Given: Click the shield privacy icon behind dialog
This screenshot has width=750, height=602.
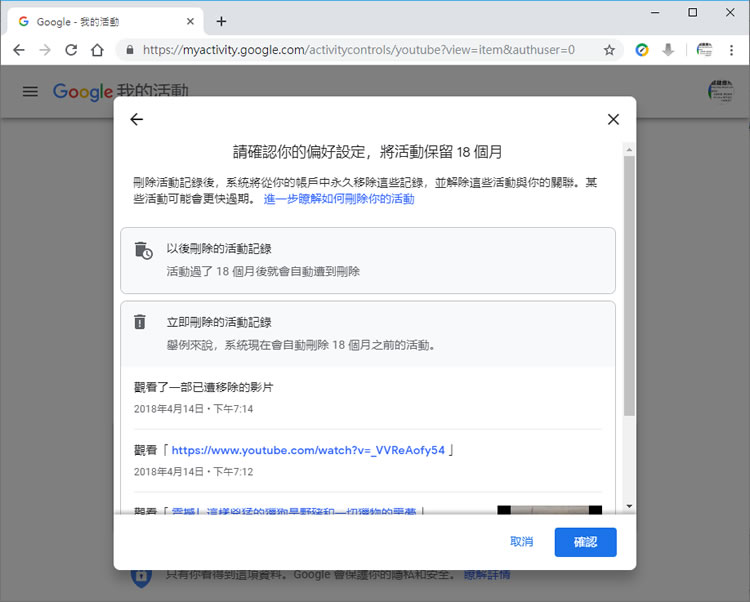Looking at the screenshot, I should tap(142, 577).
